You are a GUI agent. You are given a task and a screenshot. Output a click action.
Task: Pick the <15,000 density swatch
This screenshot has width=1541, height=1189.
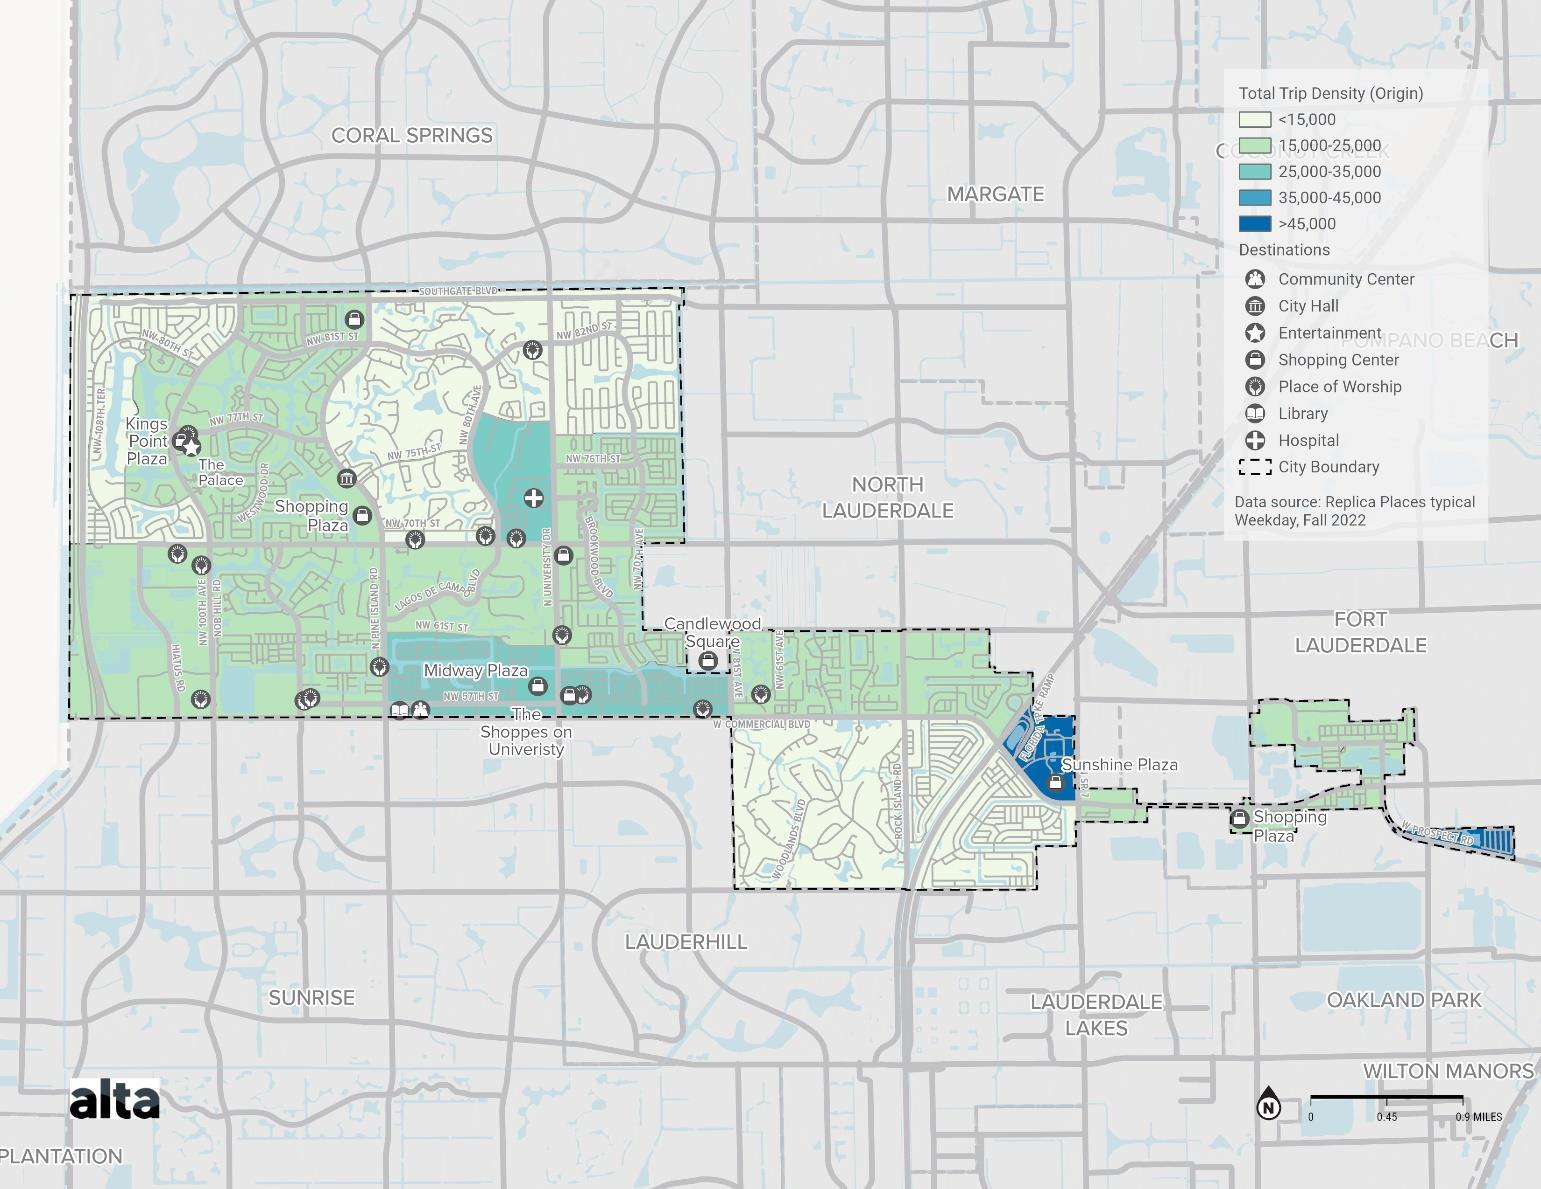(1255, 120)
